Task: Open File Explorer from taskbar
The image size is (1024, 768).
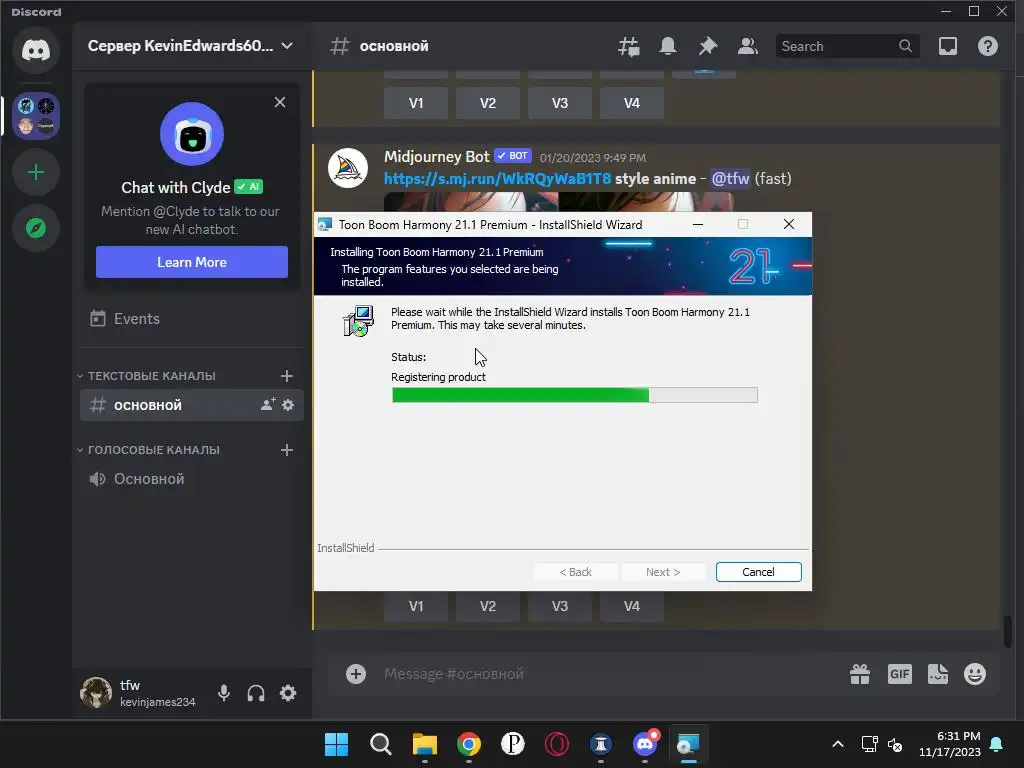Action: pos(424,744)
